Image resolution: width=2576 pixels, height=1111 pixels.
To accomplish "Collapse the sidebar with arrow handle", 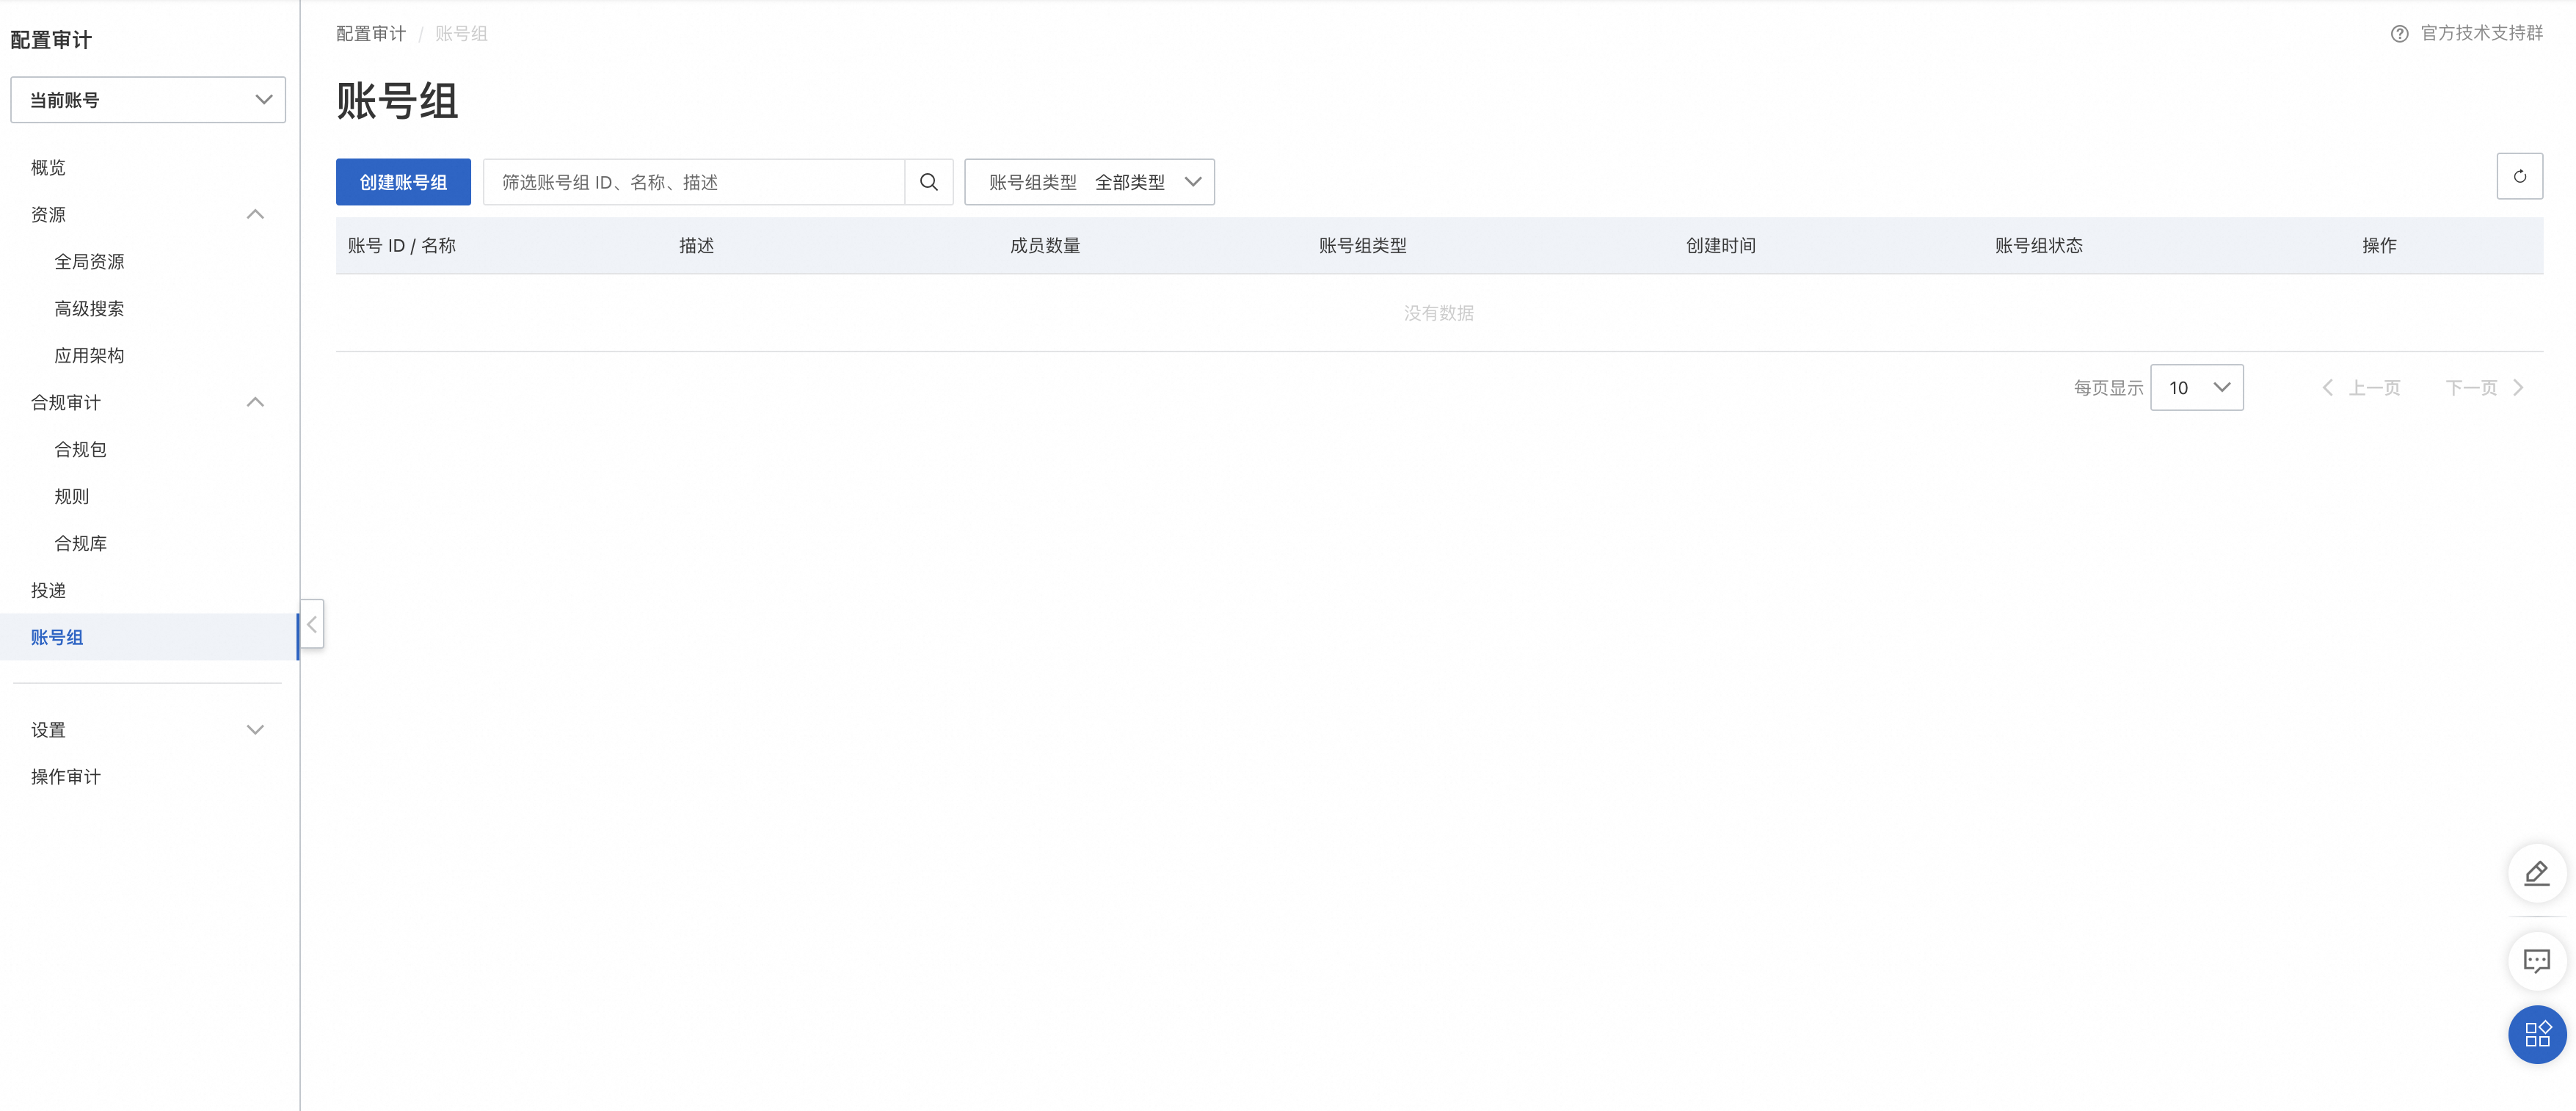I will point(312,624).
